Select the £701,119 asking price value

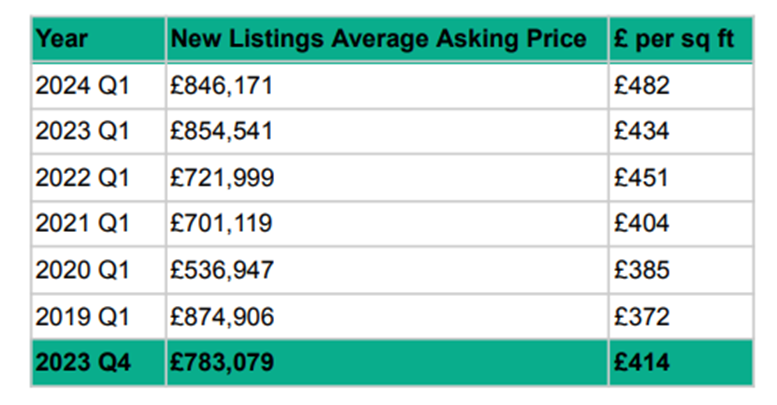coord(220,224)
